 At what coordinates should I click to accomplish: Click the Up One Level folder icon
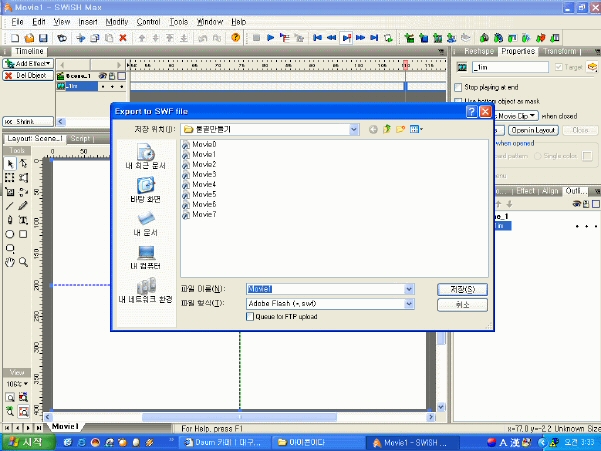[x=387, y=129]
